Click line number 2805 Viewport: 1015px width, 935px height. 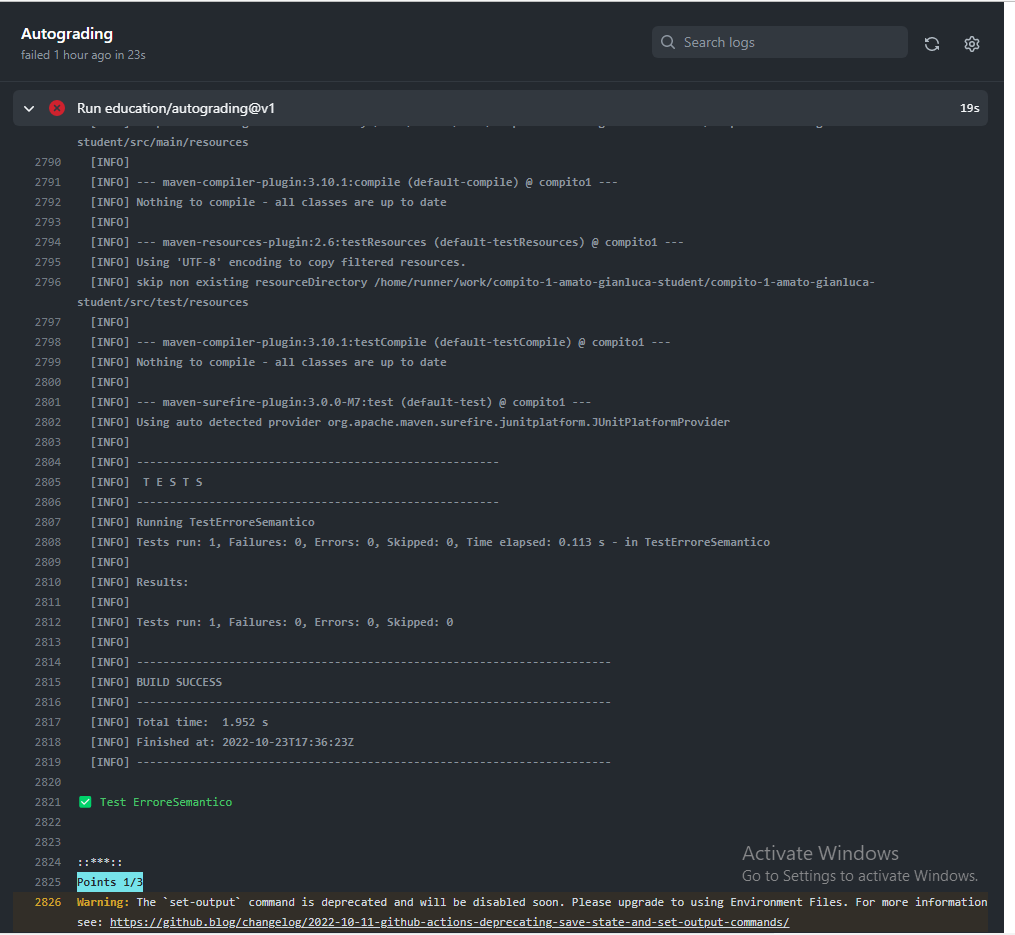coord(48,482)
